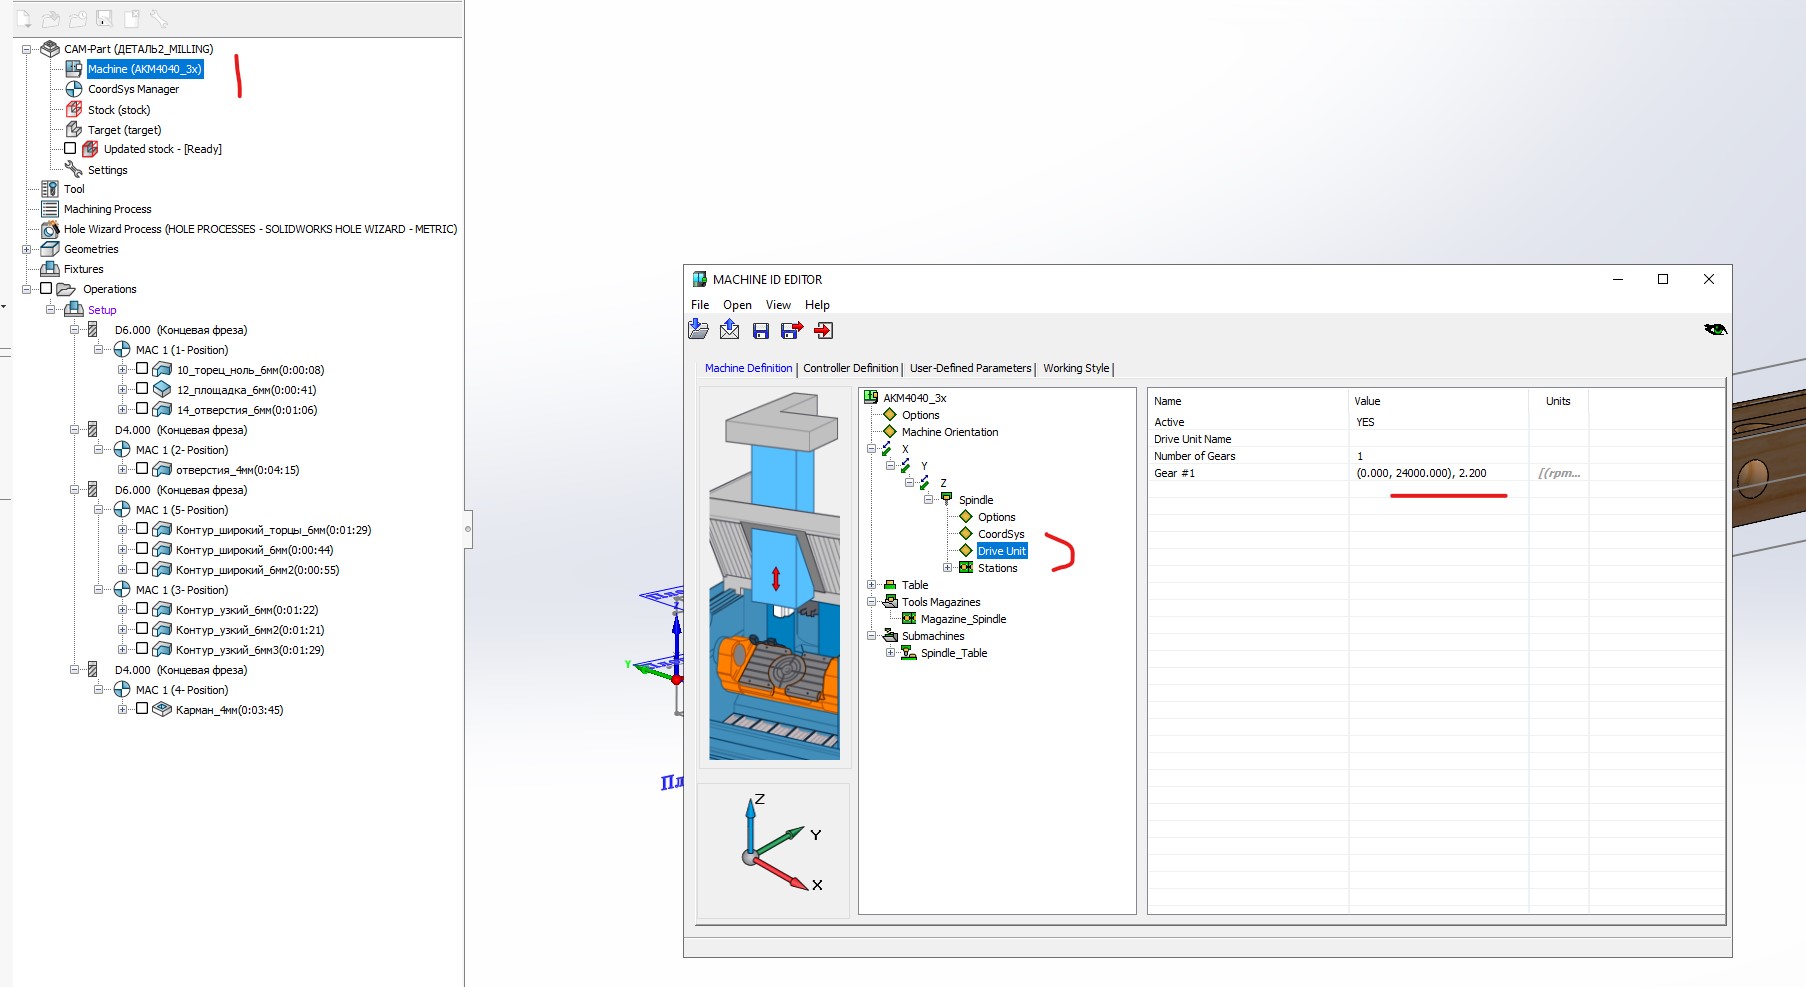Click the wrench icon in the CAM tree toolbar
Viewport: 1806px width, 987px height.
coord(158,18)
